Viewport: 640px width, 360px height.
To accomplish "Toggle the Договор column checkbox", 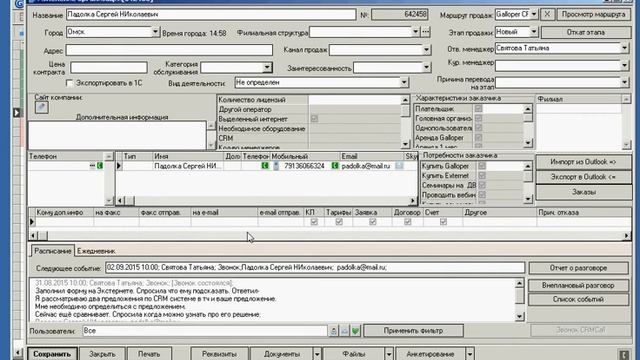I will click(x=407, y=222).
